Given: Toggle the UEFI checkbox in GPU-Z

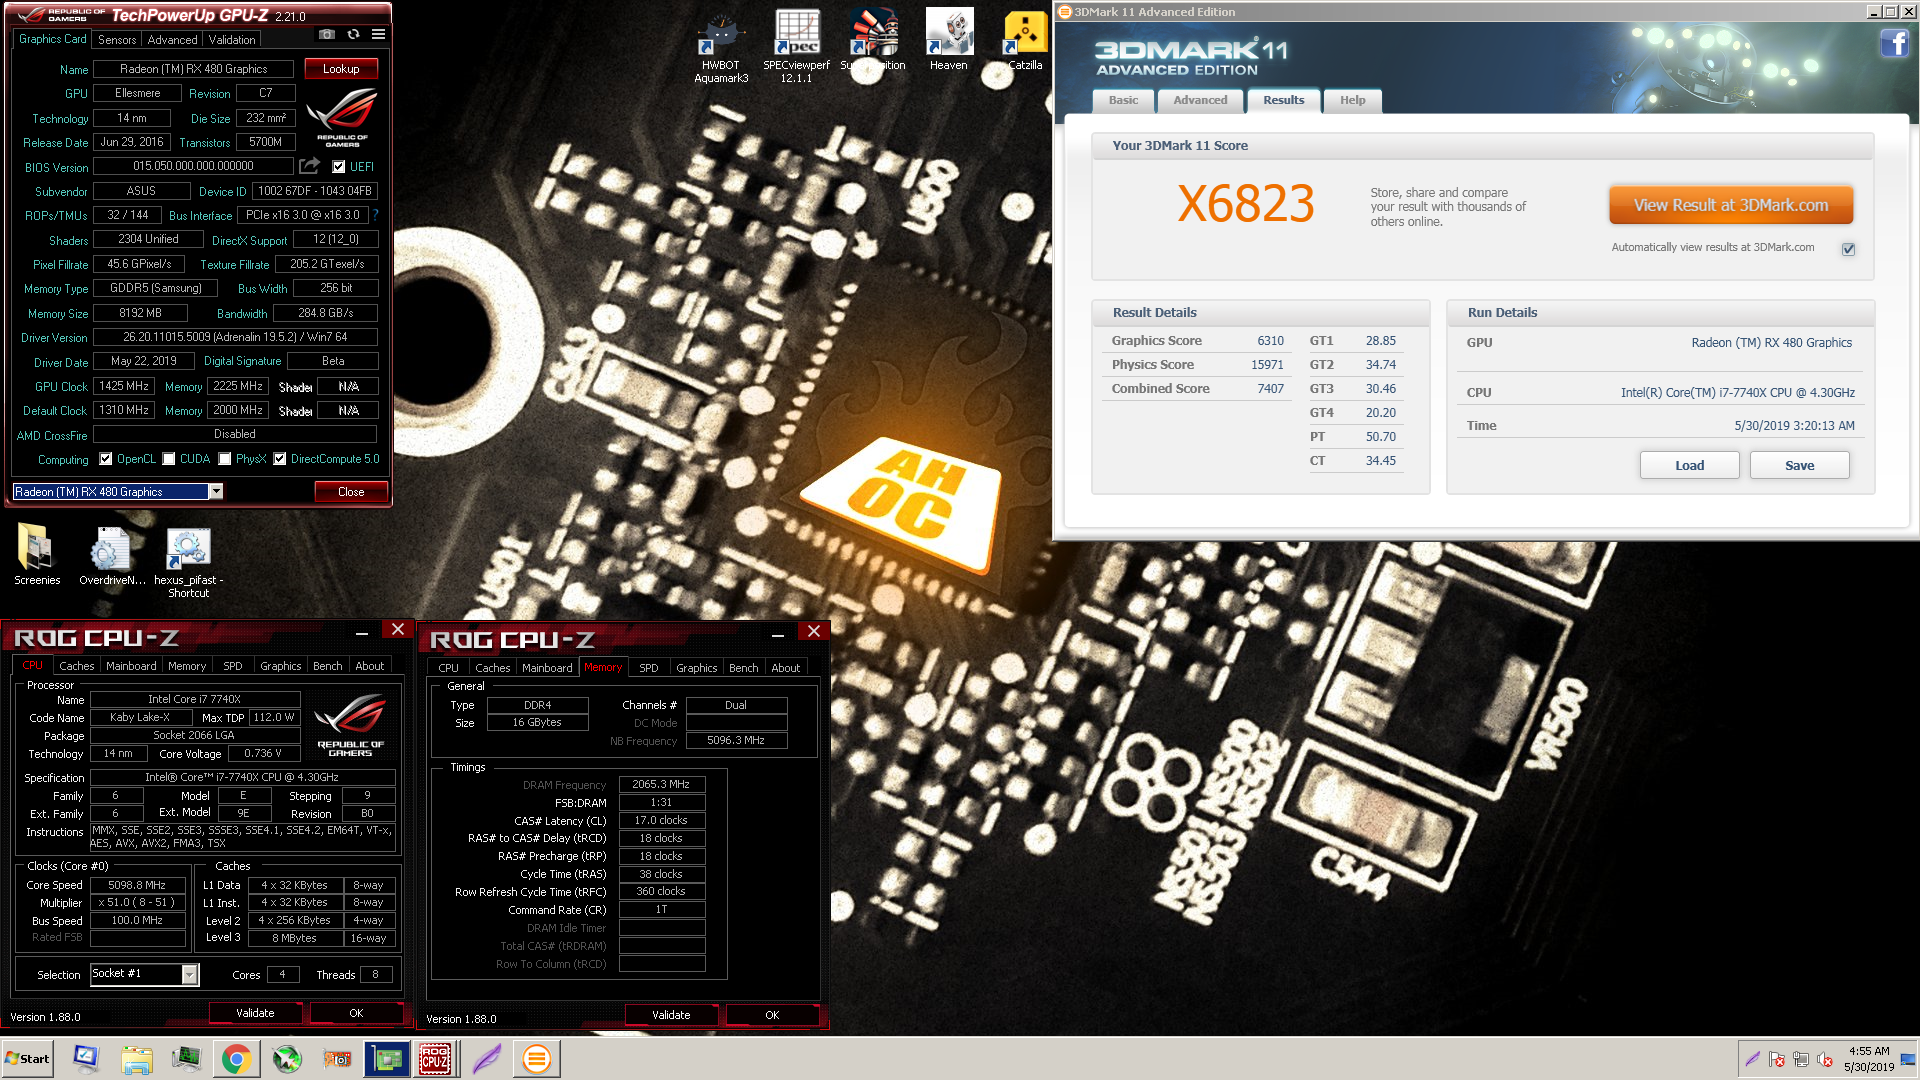Looking at the screenshot, I should point(339,167).
